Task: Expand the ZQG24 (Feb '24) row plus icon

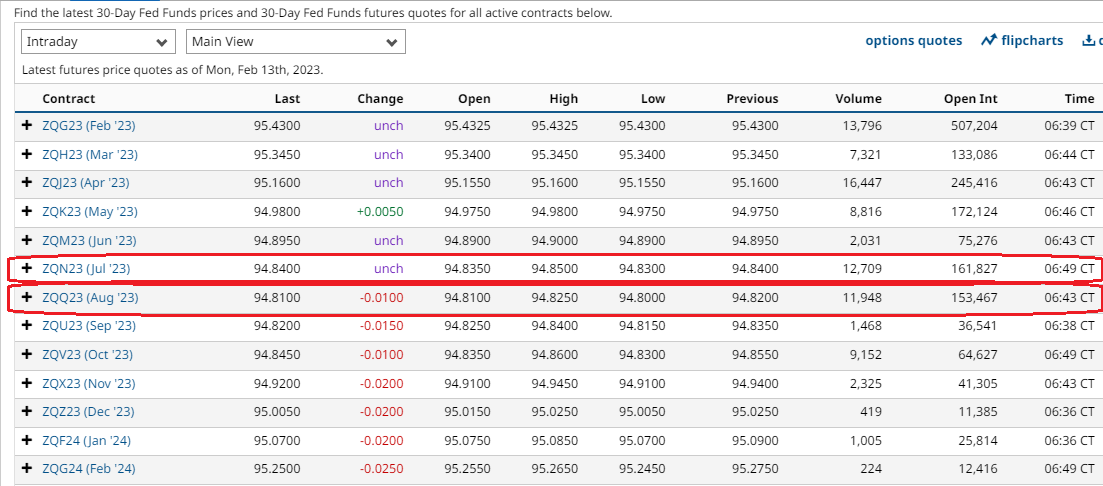Action: [27, 469]
